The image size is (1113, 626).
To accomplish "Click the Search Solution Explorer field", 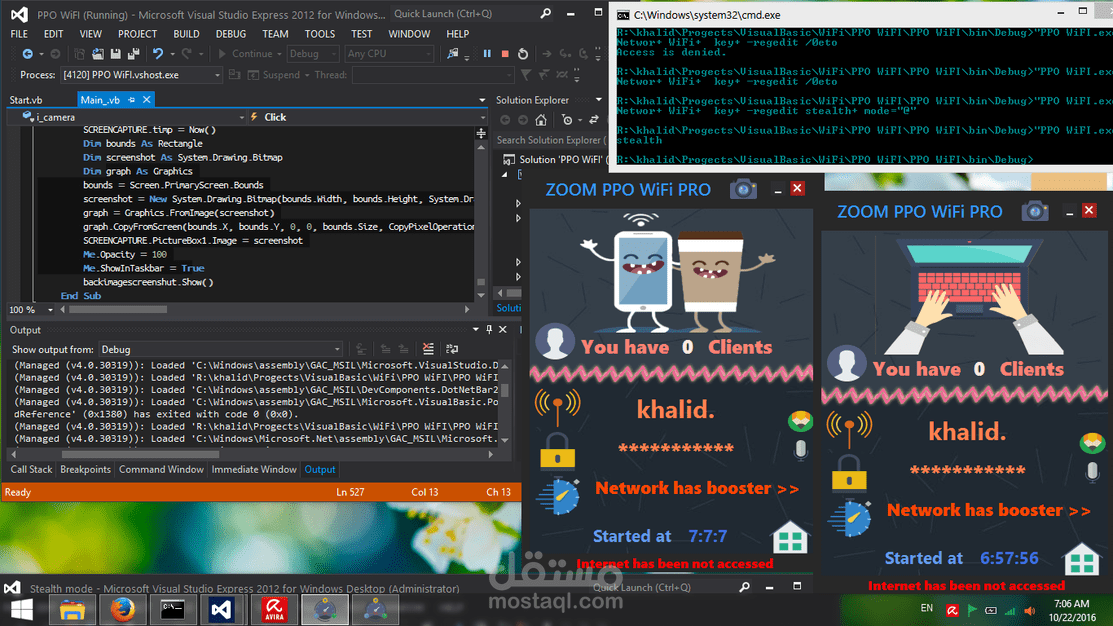I will (551, 140).
